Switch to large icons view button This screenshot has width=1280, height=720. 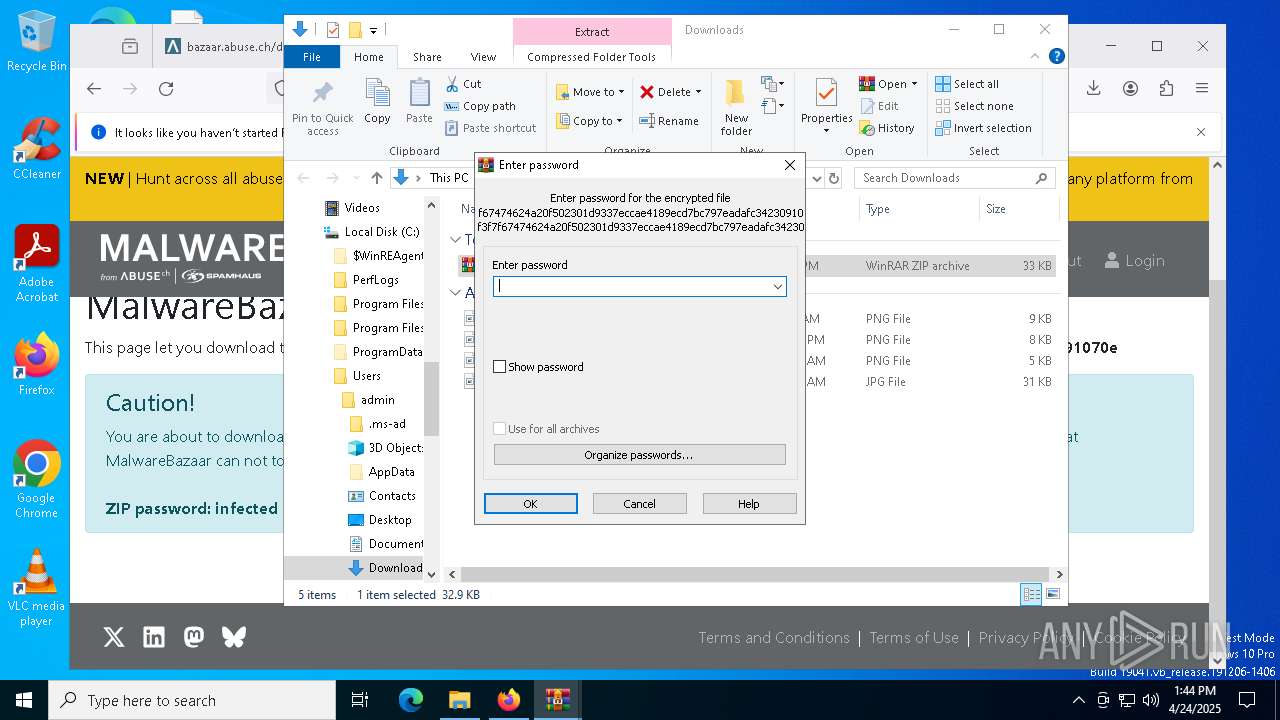pyautogui.click(x=1053, y=595)
